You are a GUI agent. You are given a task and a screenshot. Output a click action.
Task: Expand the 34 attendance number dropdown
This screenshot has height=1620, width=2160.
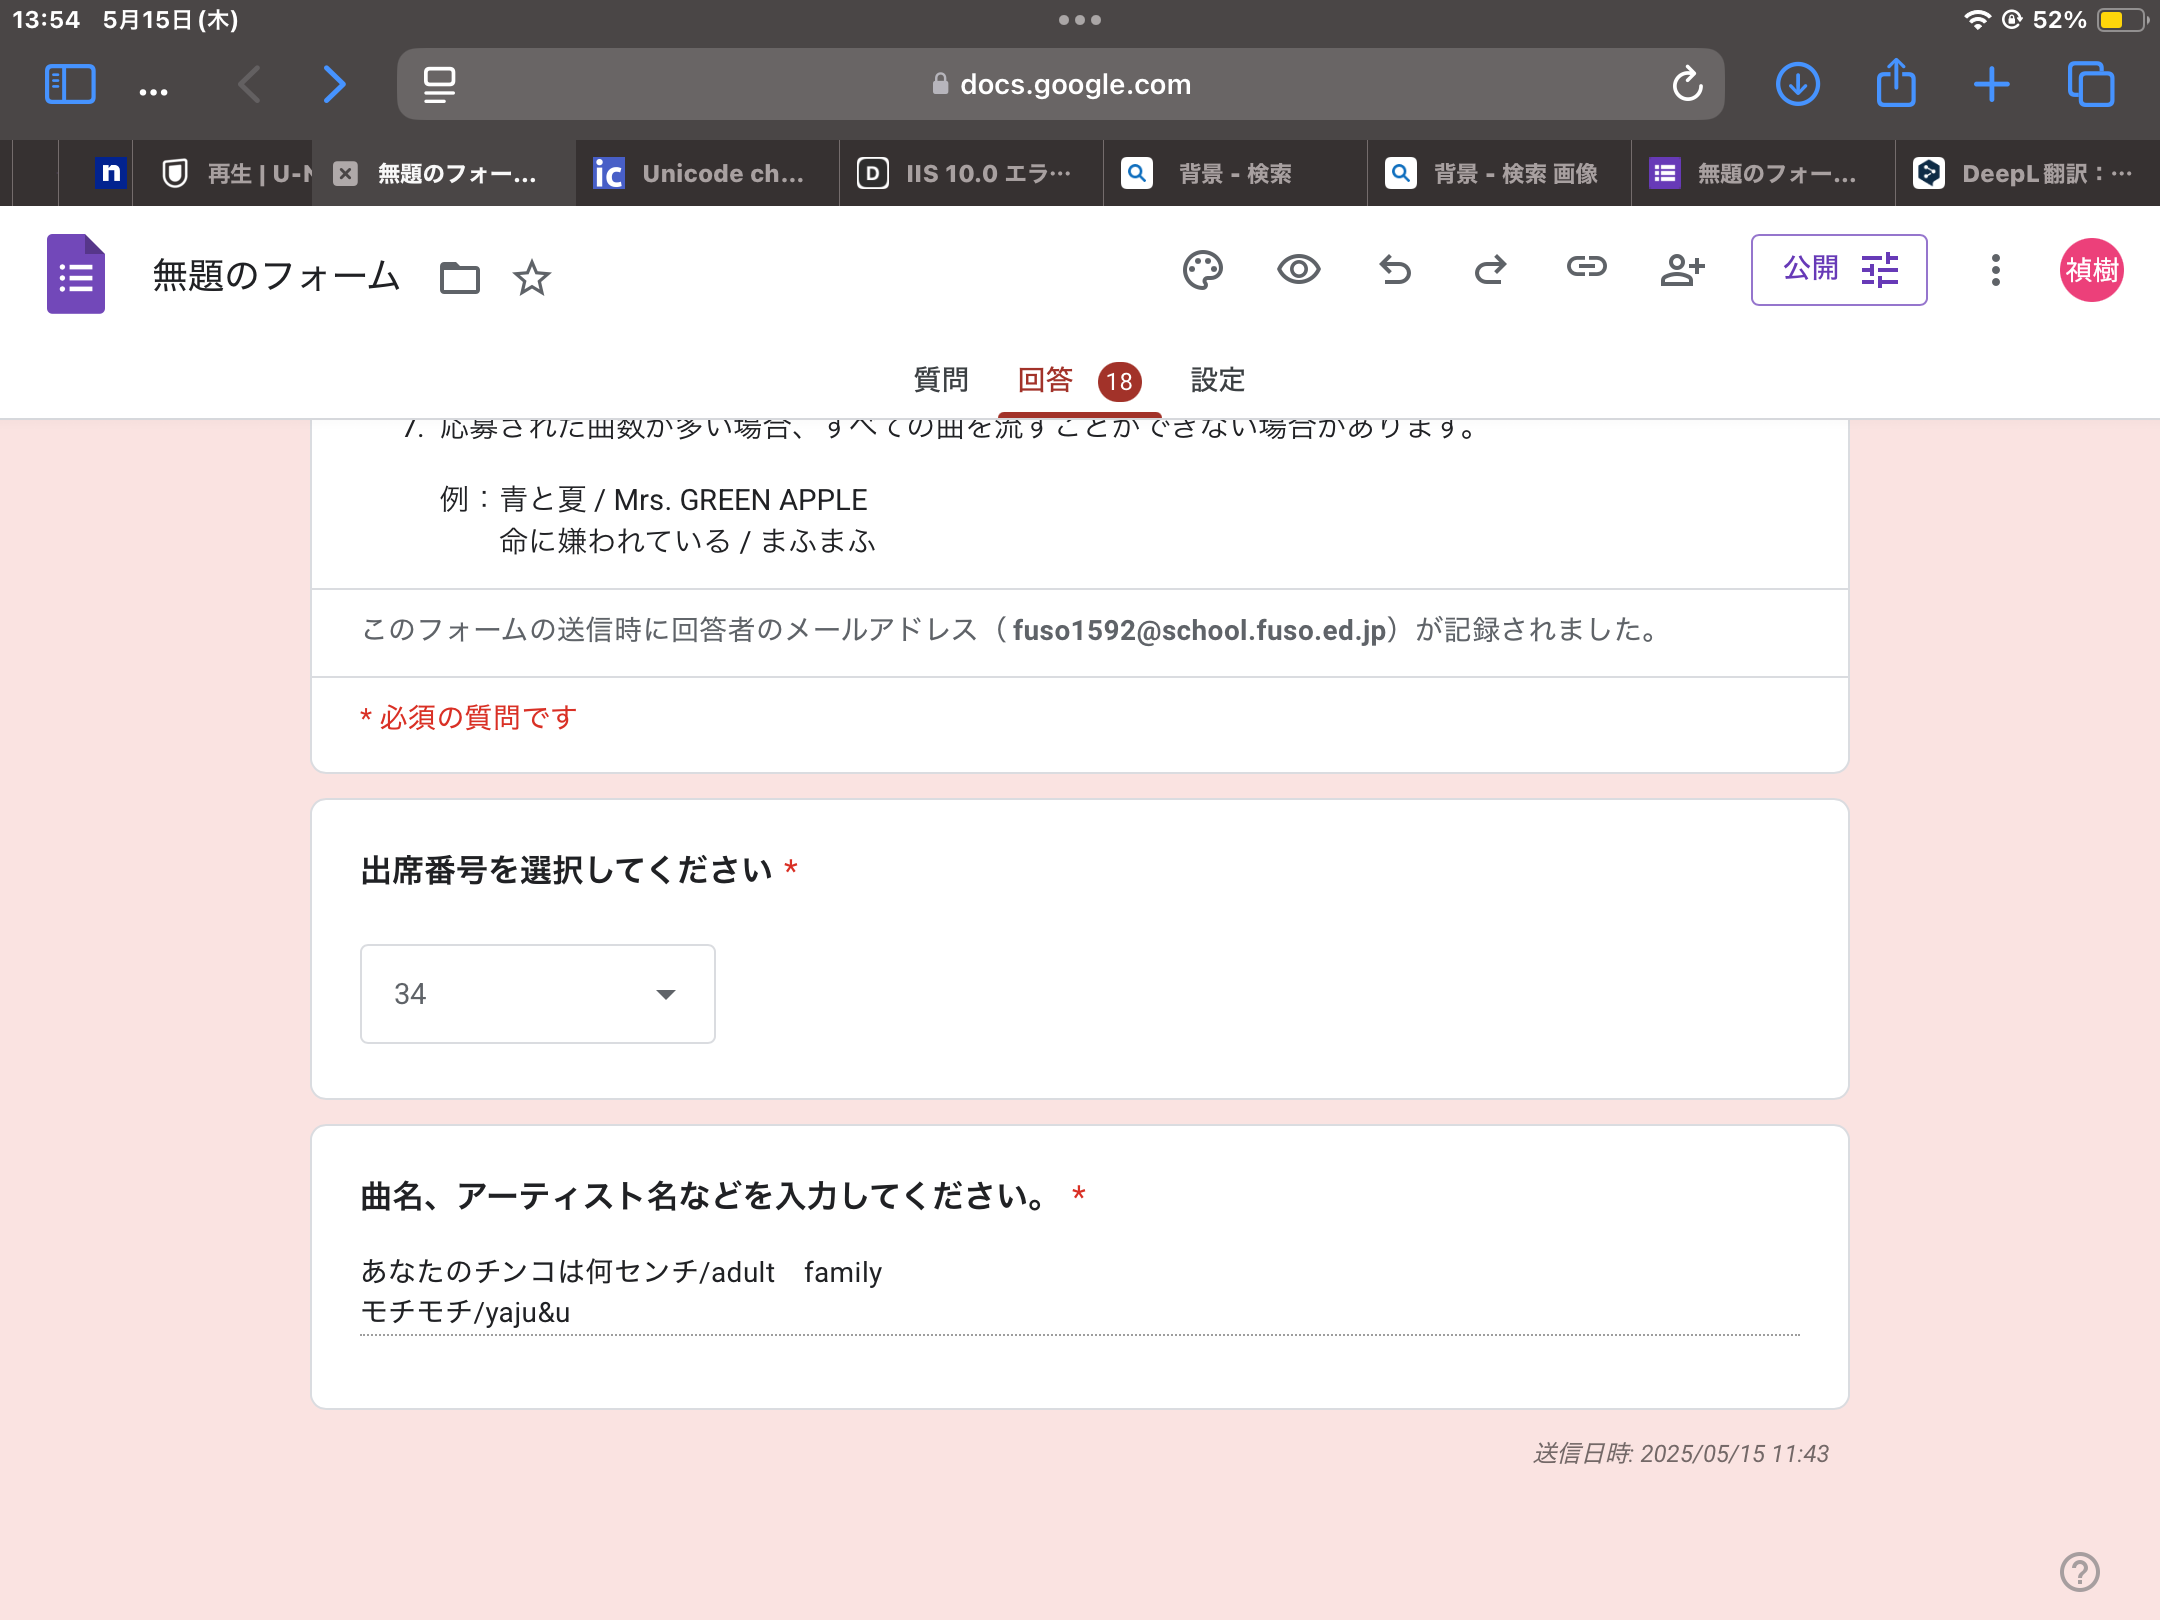538,994
